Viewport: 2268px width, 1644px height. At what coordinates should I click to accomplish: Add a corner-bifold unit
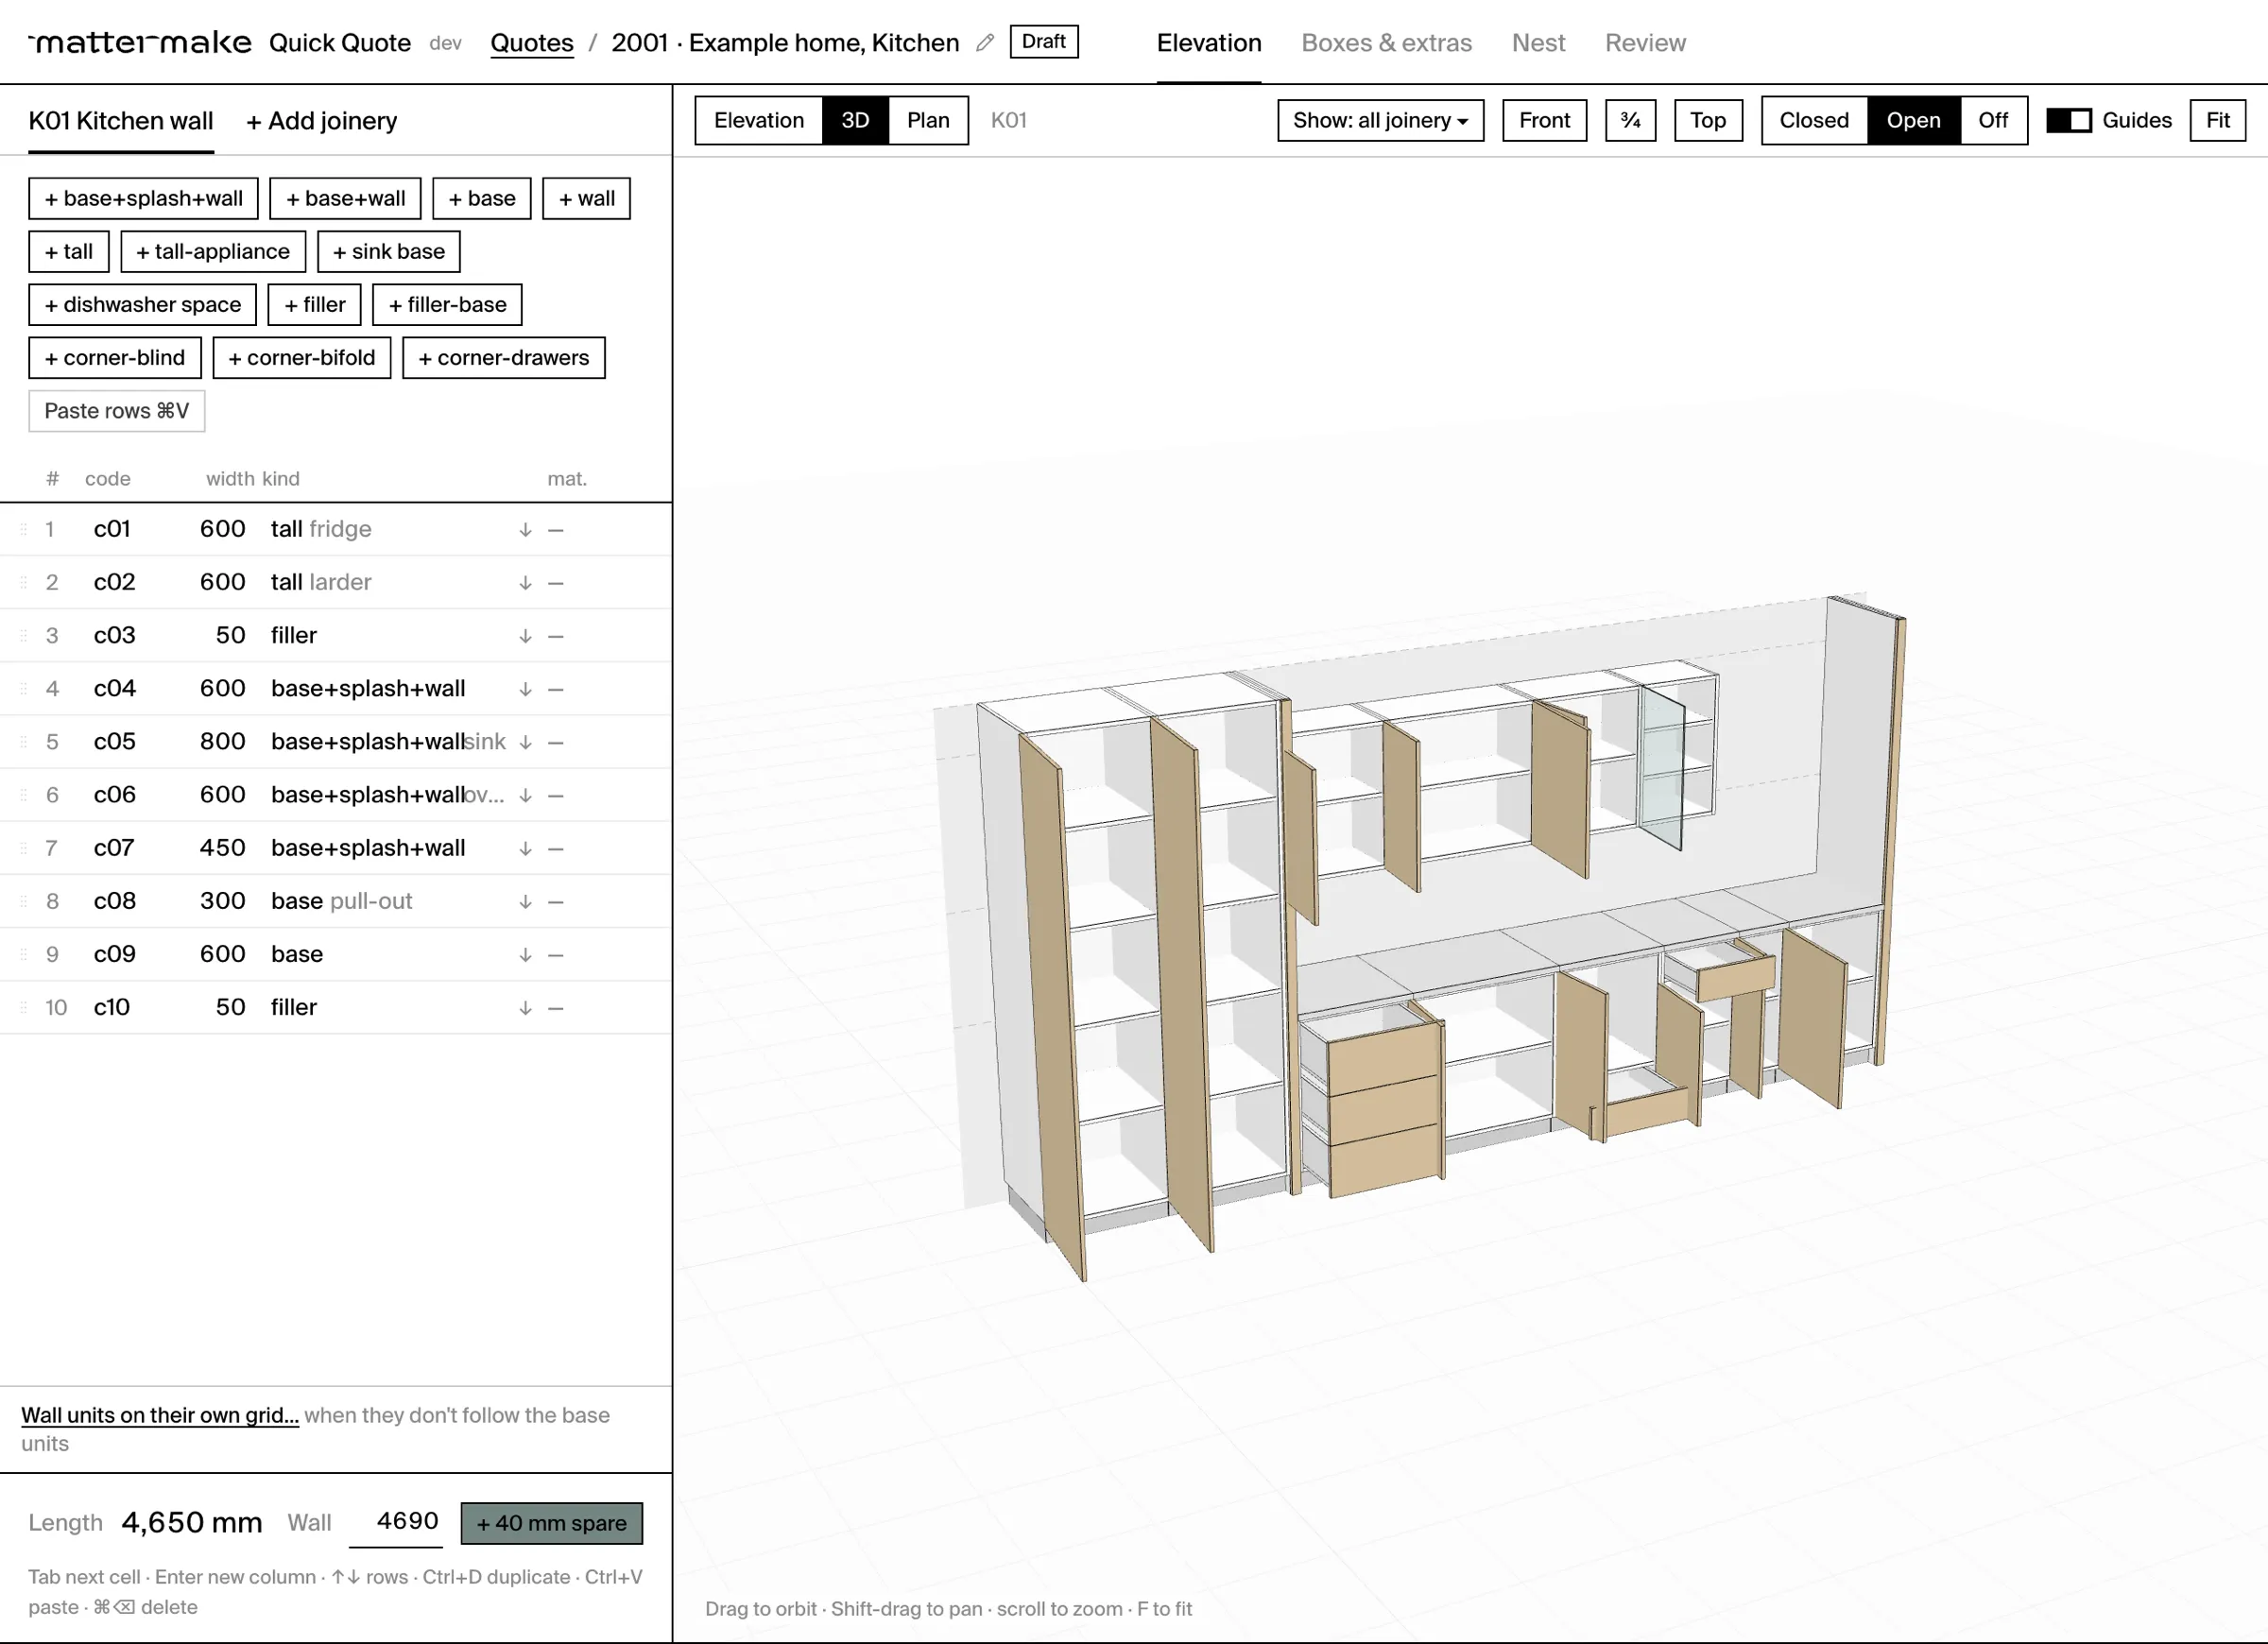[302, 357]
